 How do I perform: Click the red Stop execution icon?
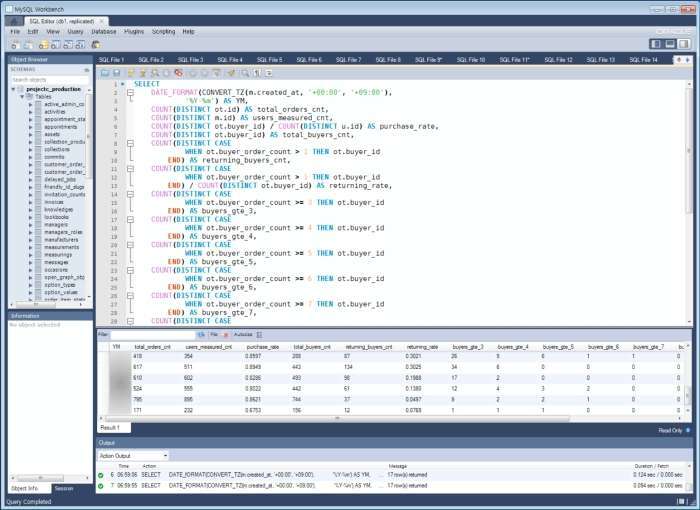pos(178,73)
